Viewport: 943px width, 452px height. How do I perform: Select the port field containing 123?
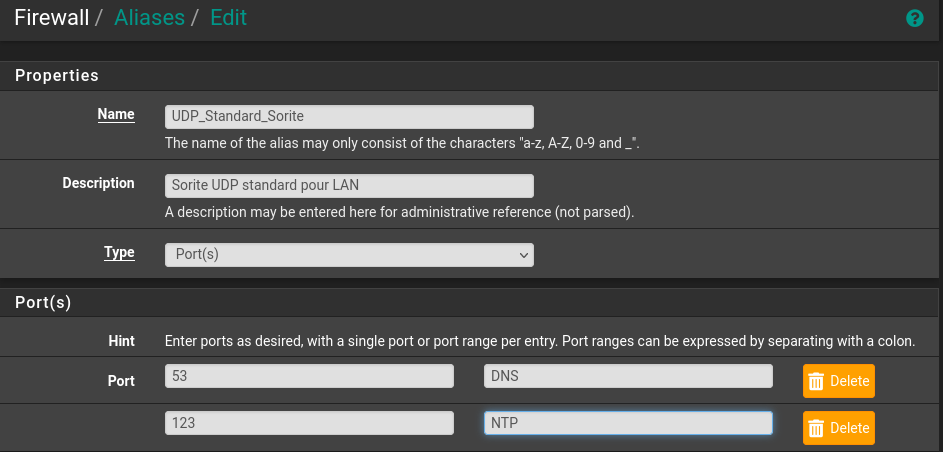pyautogui.click(x=309, y=423)
